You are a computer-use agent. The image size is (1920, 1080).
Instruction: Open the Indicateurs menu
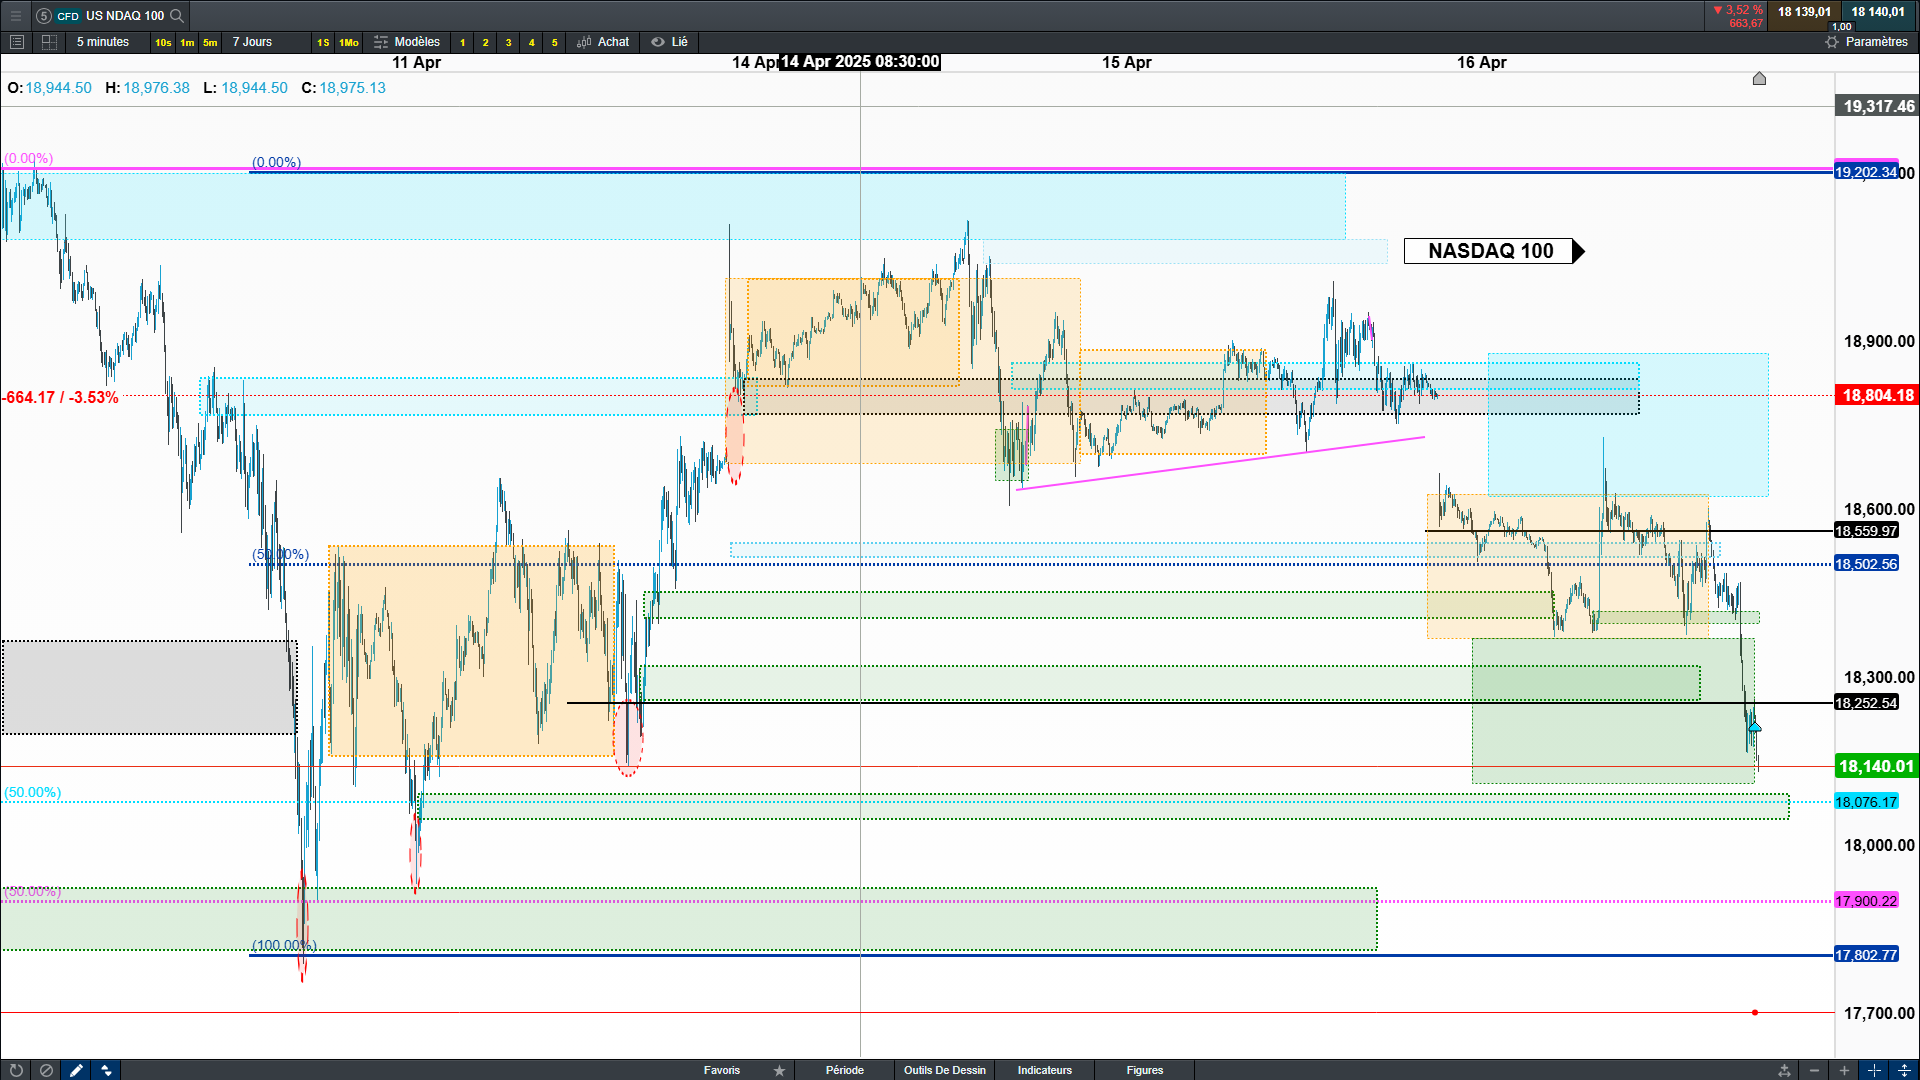(x=1044, y=1070)
